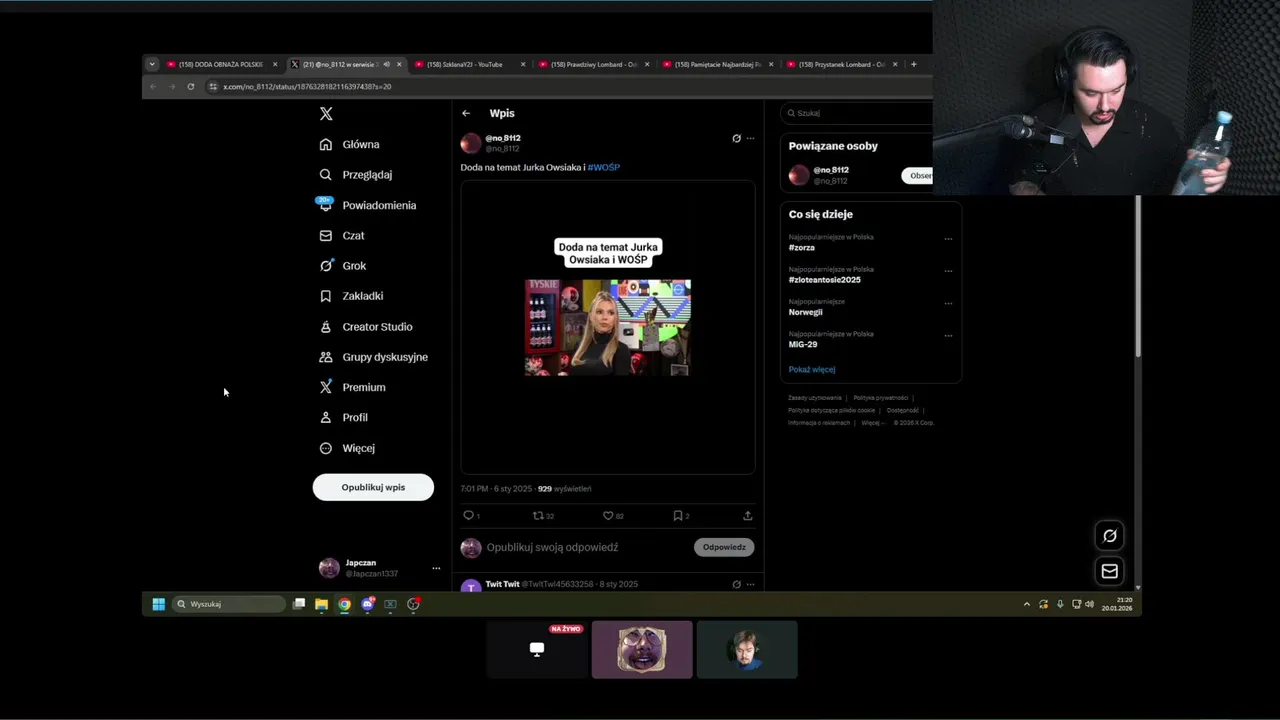Open Premium in the sidebar

[x=352, y=387]
